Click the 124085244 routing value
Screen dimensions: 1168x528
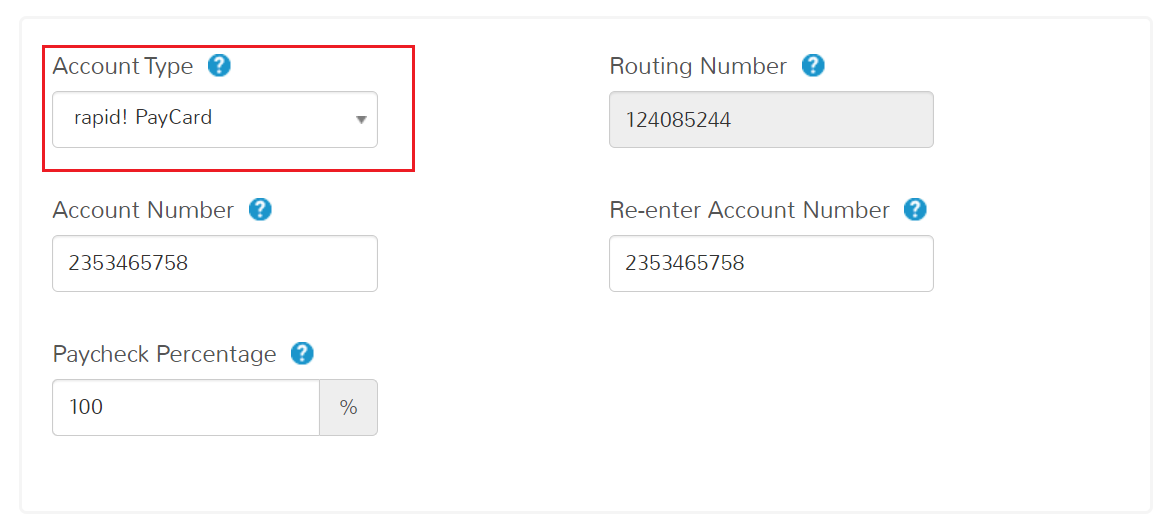pyautogui.click(x=679, y=120)
